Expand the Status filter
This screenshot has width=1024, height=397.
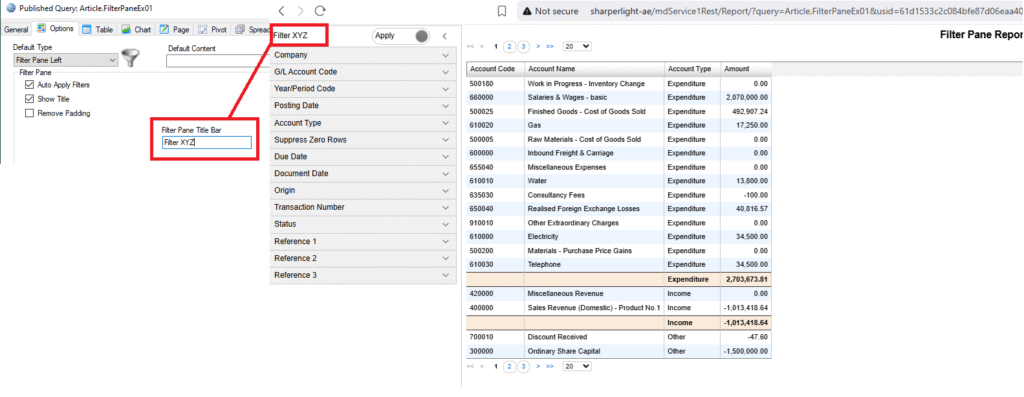point(363,224)
